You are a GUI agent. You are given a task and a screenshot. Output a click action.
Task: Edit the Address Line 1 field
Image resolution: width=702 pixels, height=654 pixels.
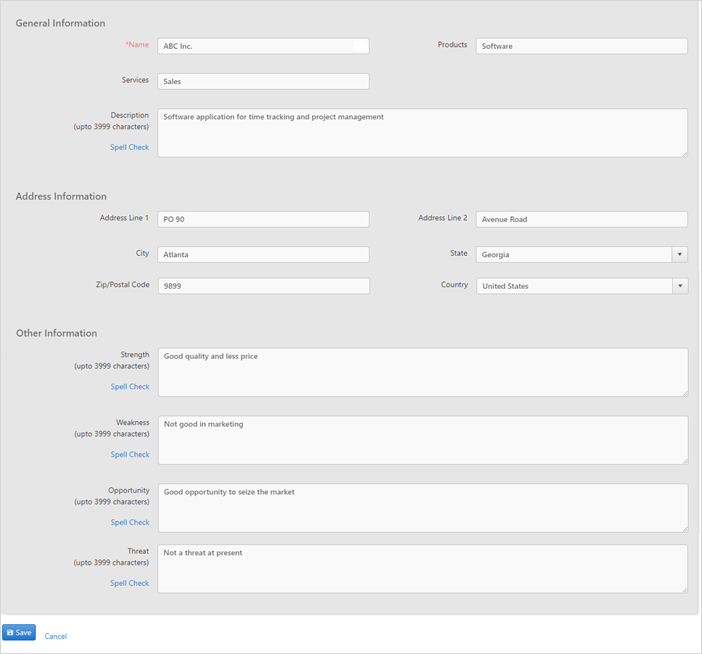click(263, 219)
